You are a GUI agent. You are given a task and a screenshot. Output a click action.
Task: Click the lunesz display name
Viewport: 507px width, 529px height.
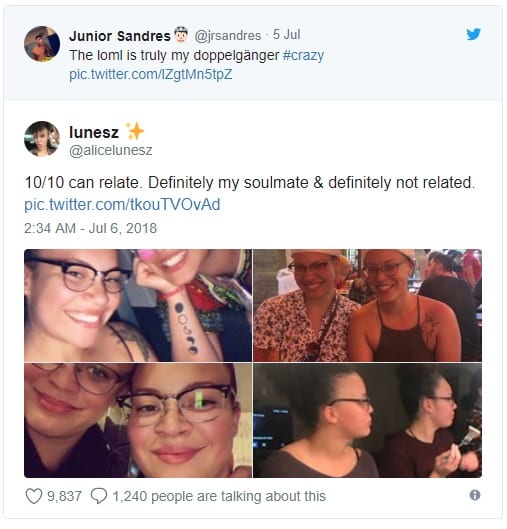(94, 132)
